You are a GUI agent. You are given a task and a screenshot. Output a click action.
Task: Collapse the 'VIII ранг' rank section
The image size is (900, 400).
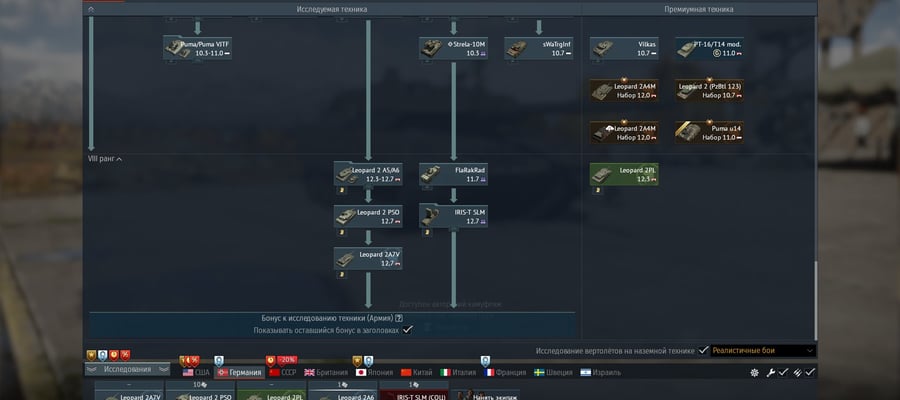pyautogui.click(x=104, y=159)
